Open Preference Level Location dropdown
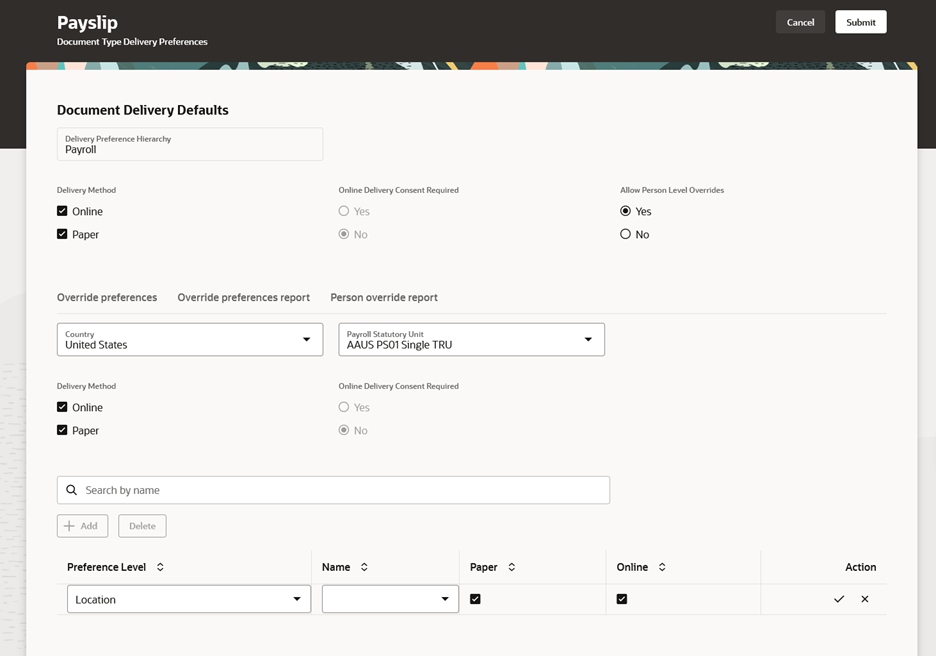 point(189,599)
